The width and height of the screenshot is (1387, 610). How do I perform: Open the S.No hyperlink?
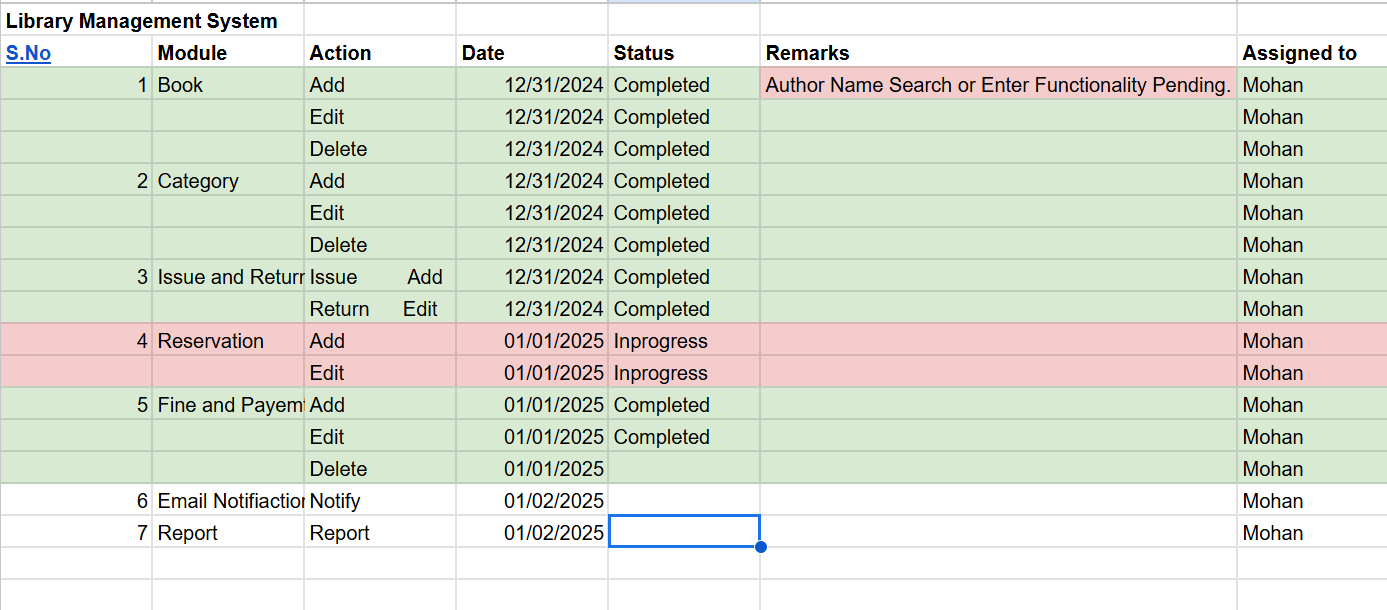point(28,54)
